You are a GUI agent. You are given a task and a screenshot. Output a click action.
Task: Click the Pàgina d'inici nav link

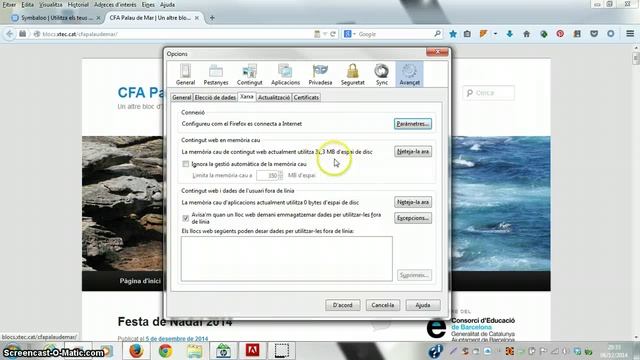point(140,281)
